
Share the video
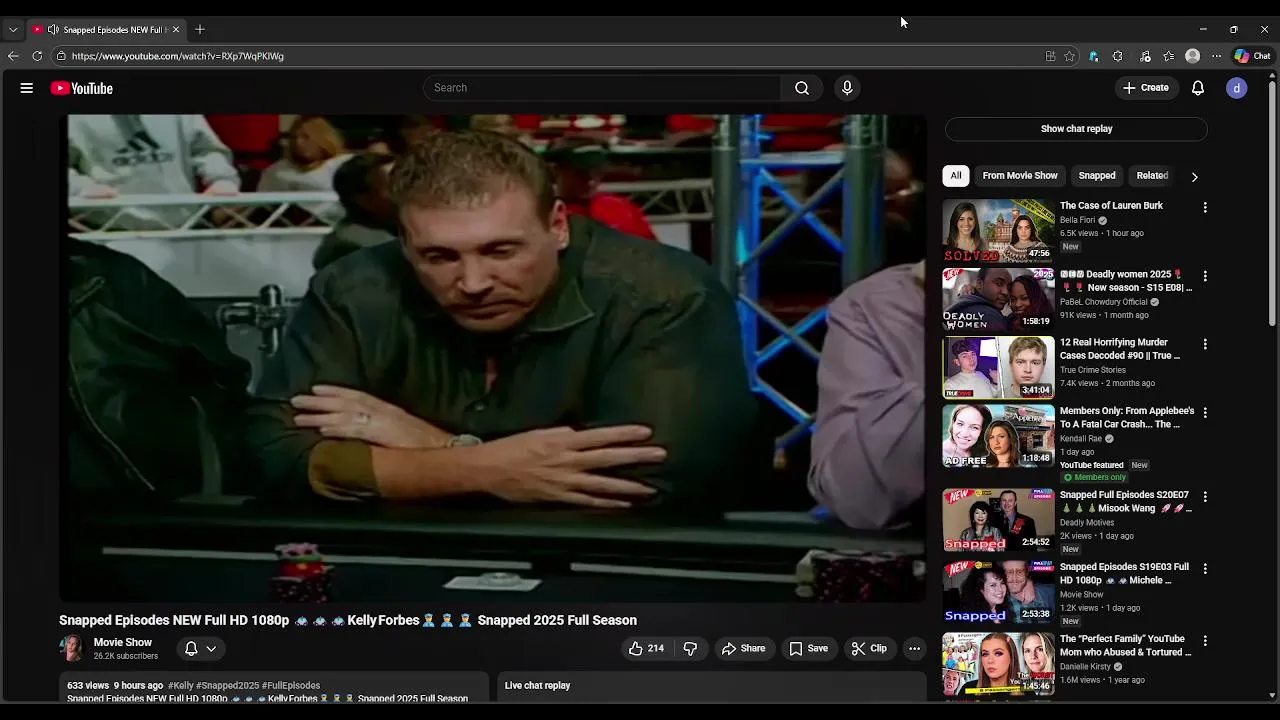point(744,648)
